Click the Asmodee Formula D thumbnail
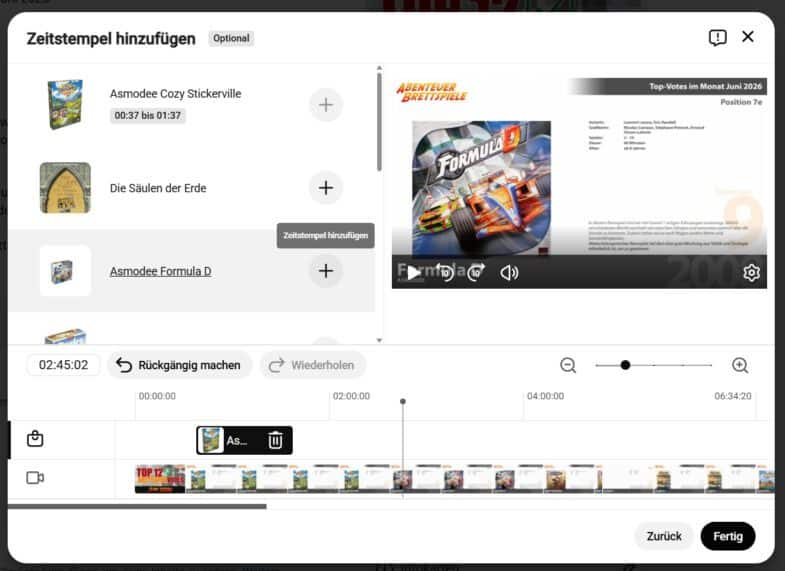The image size is (785, 571). click(x=65, y=271)
